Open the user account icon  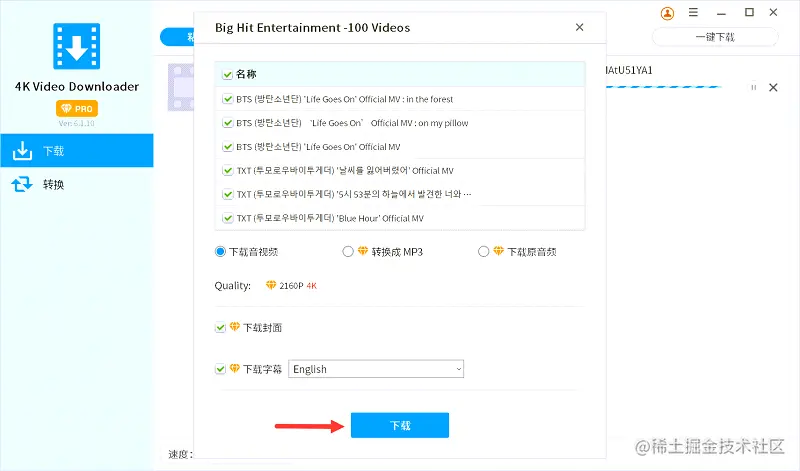coord(667,13)
